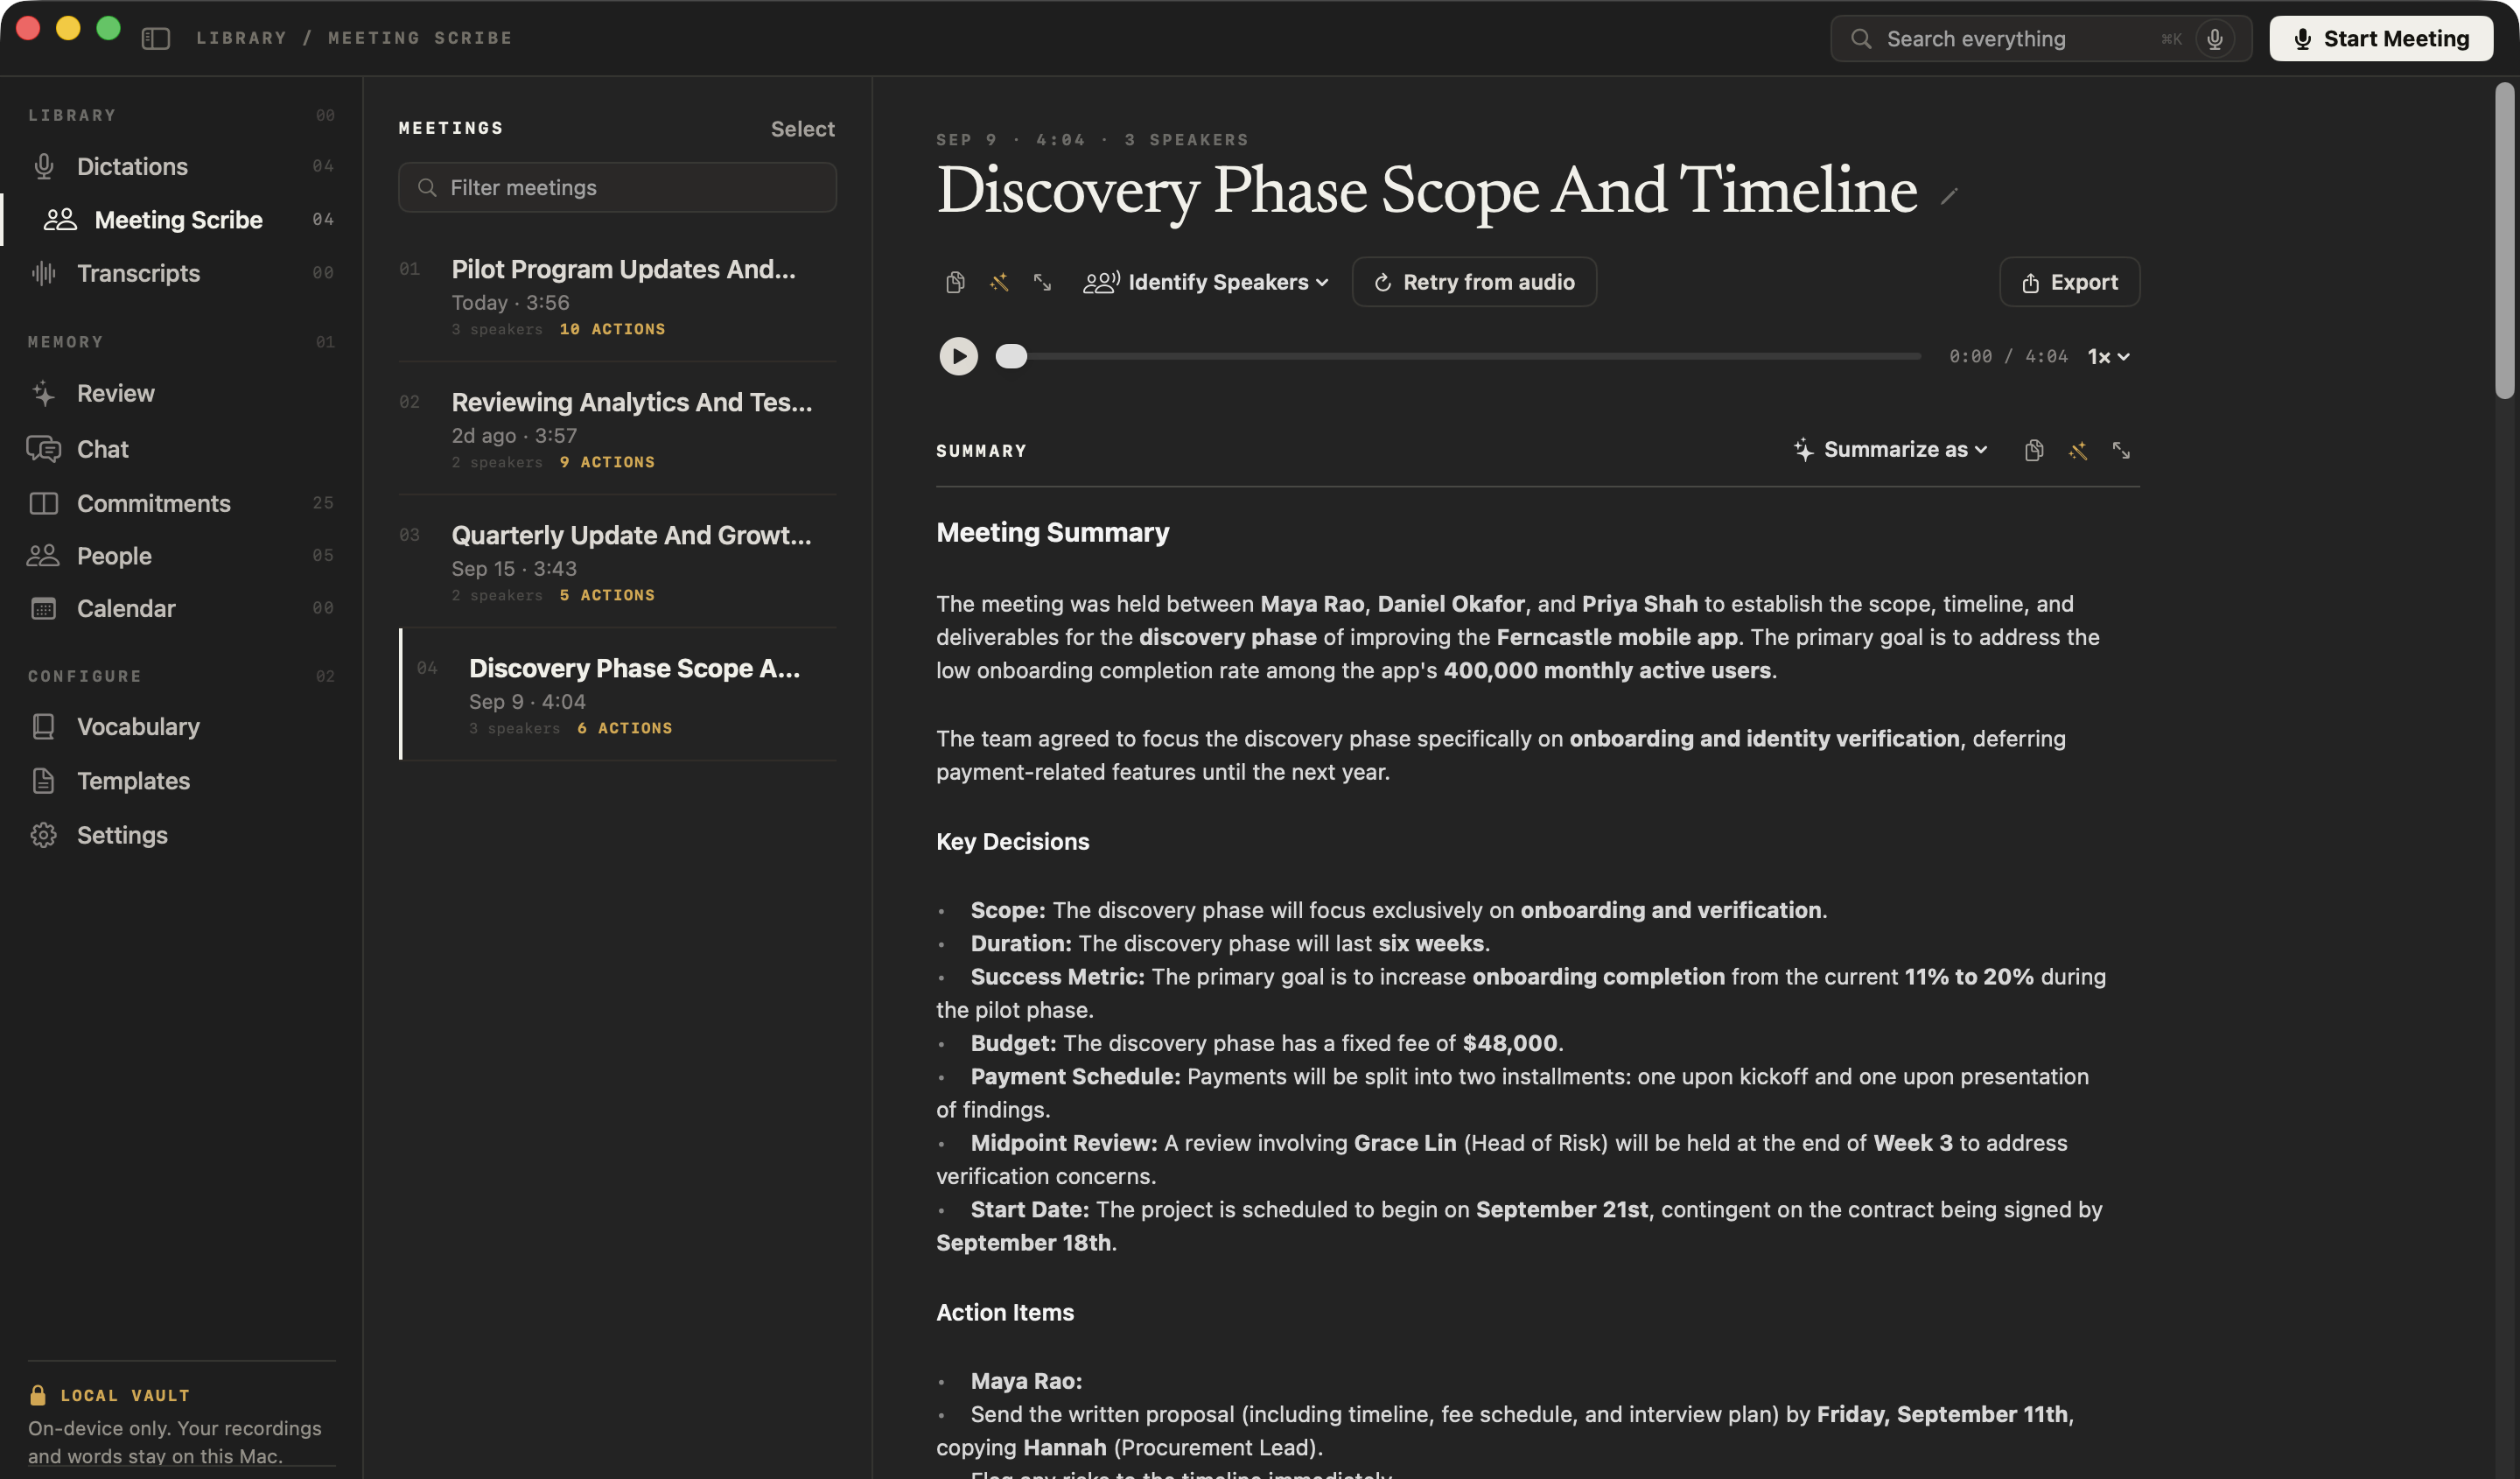Click the microphone icon in search bar

[2215, 39]
